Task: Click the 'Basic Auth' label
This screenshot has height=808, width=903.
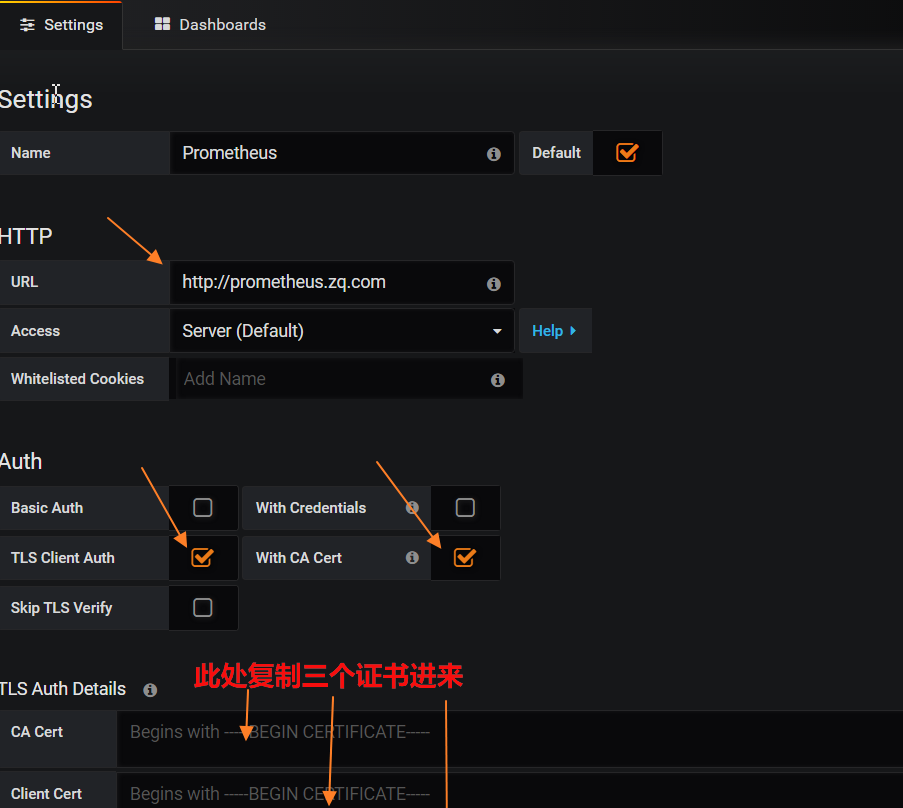Action: click(x=47, y=508)
